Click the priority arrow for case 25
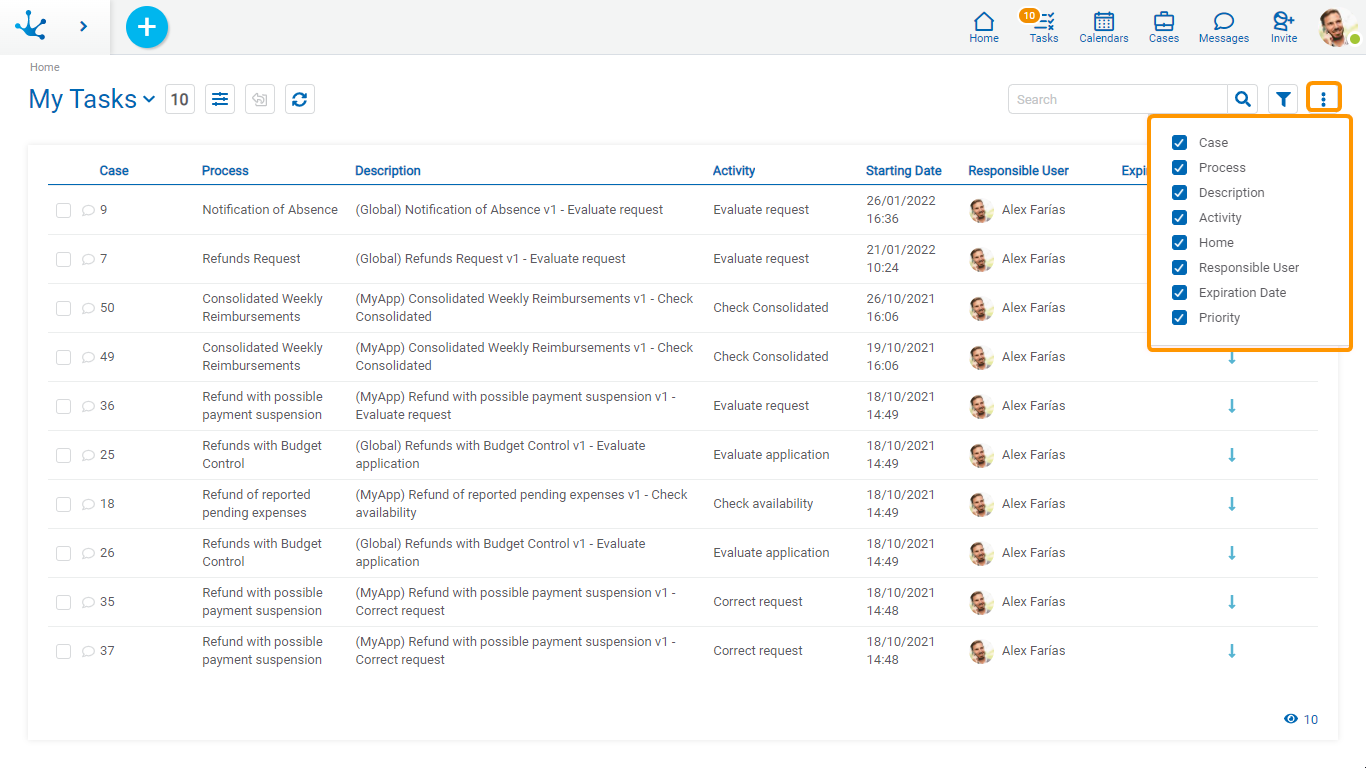The image size is (1366, 768). click(1232, 455)
